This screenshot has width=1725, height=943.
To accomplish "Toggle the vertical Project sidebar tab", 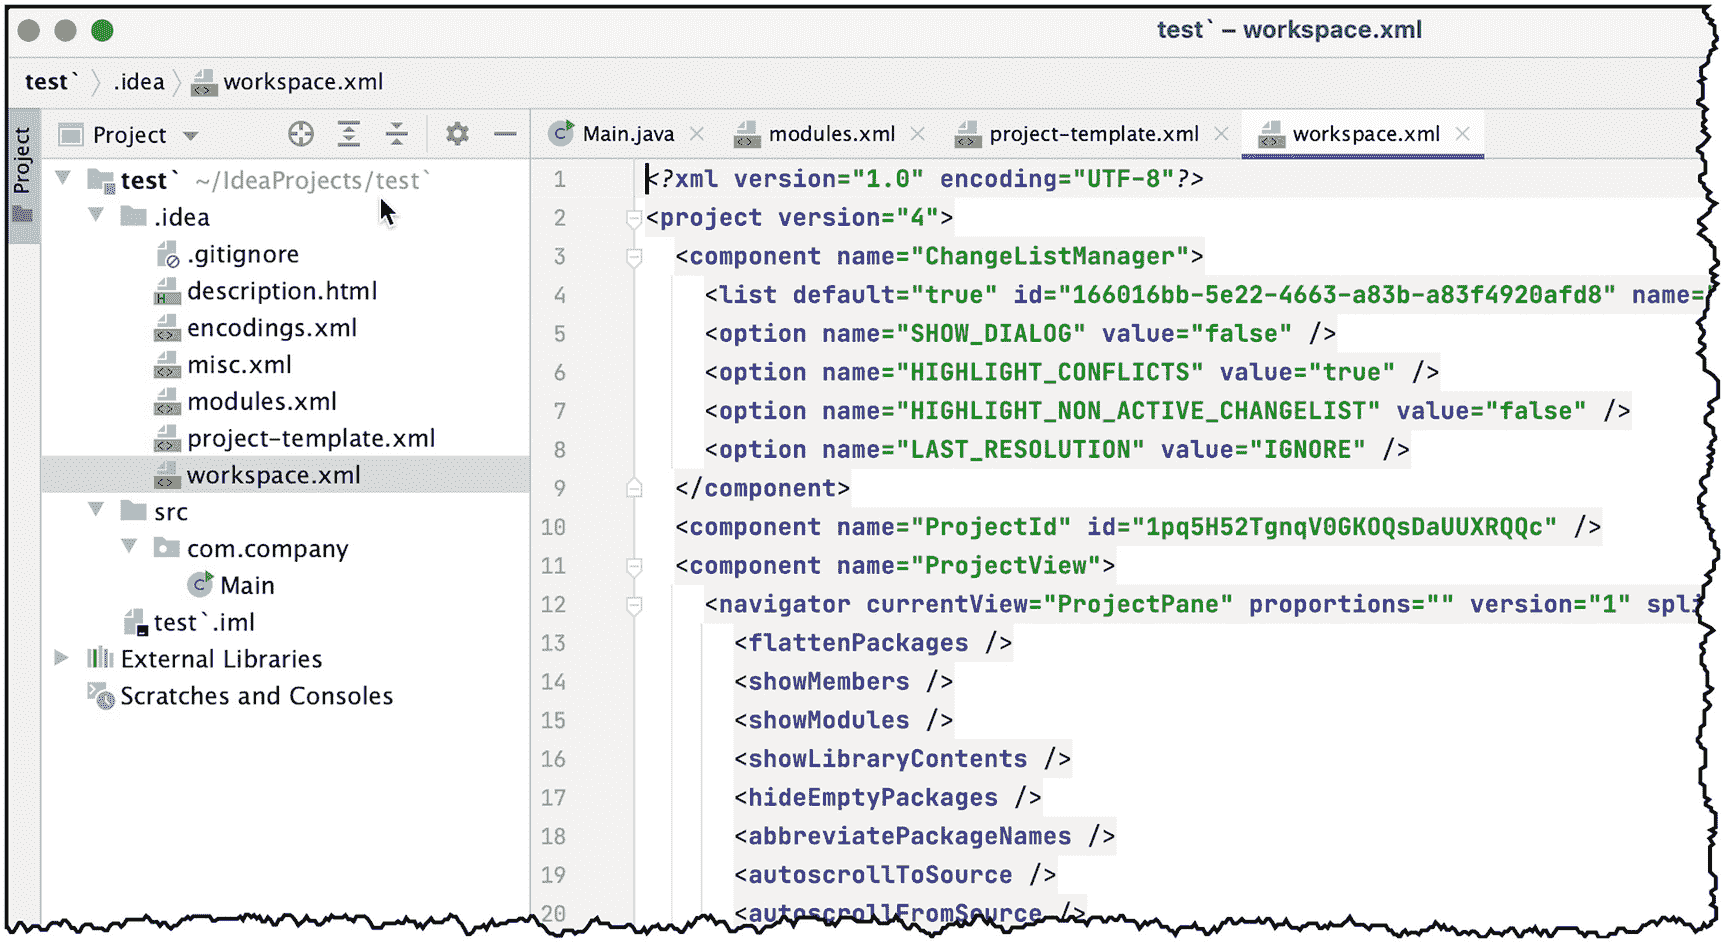I will tap(23, 175).
